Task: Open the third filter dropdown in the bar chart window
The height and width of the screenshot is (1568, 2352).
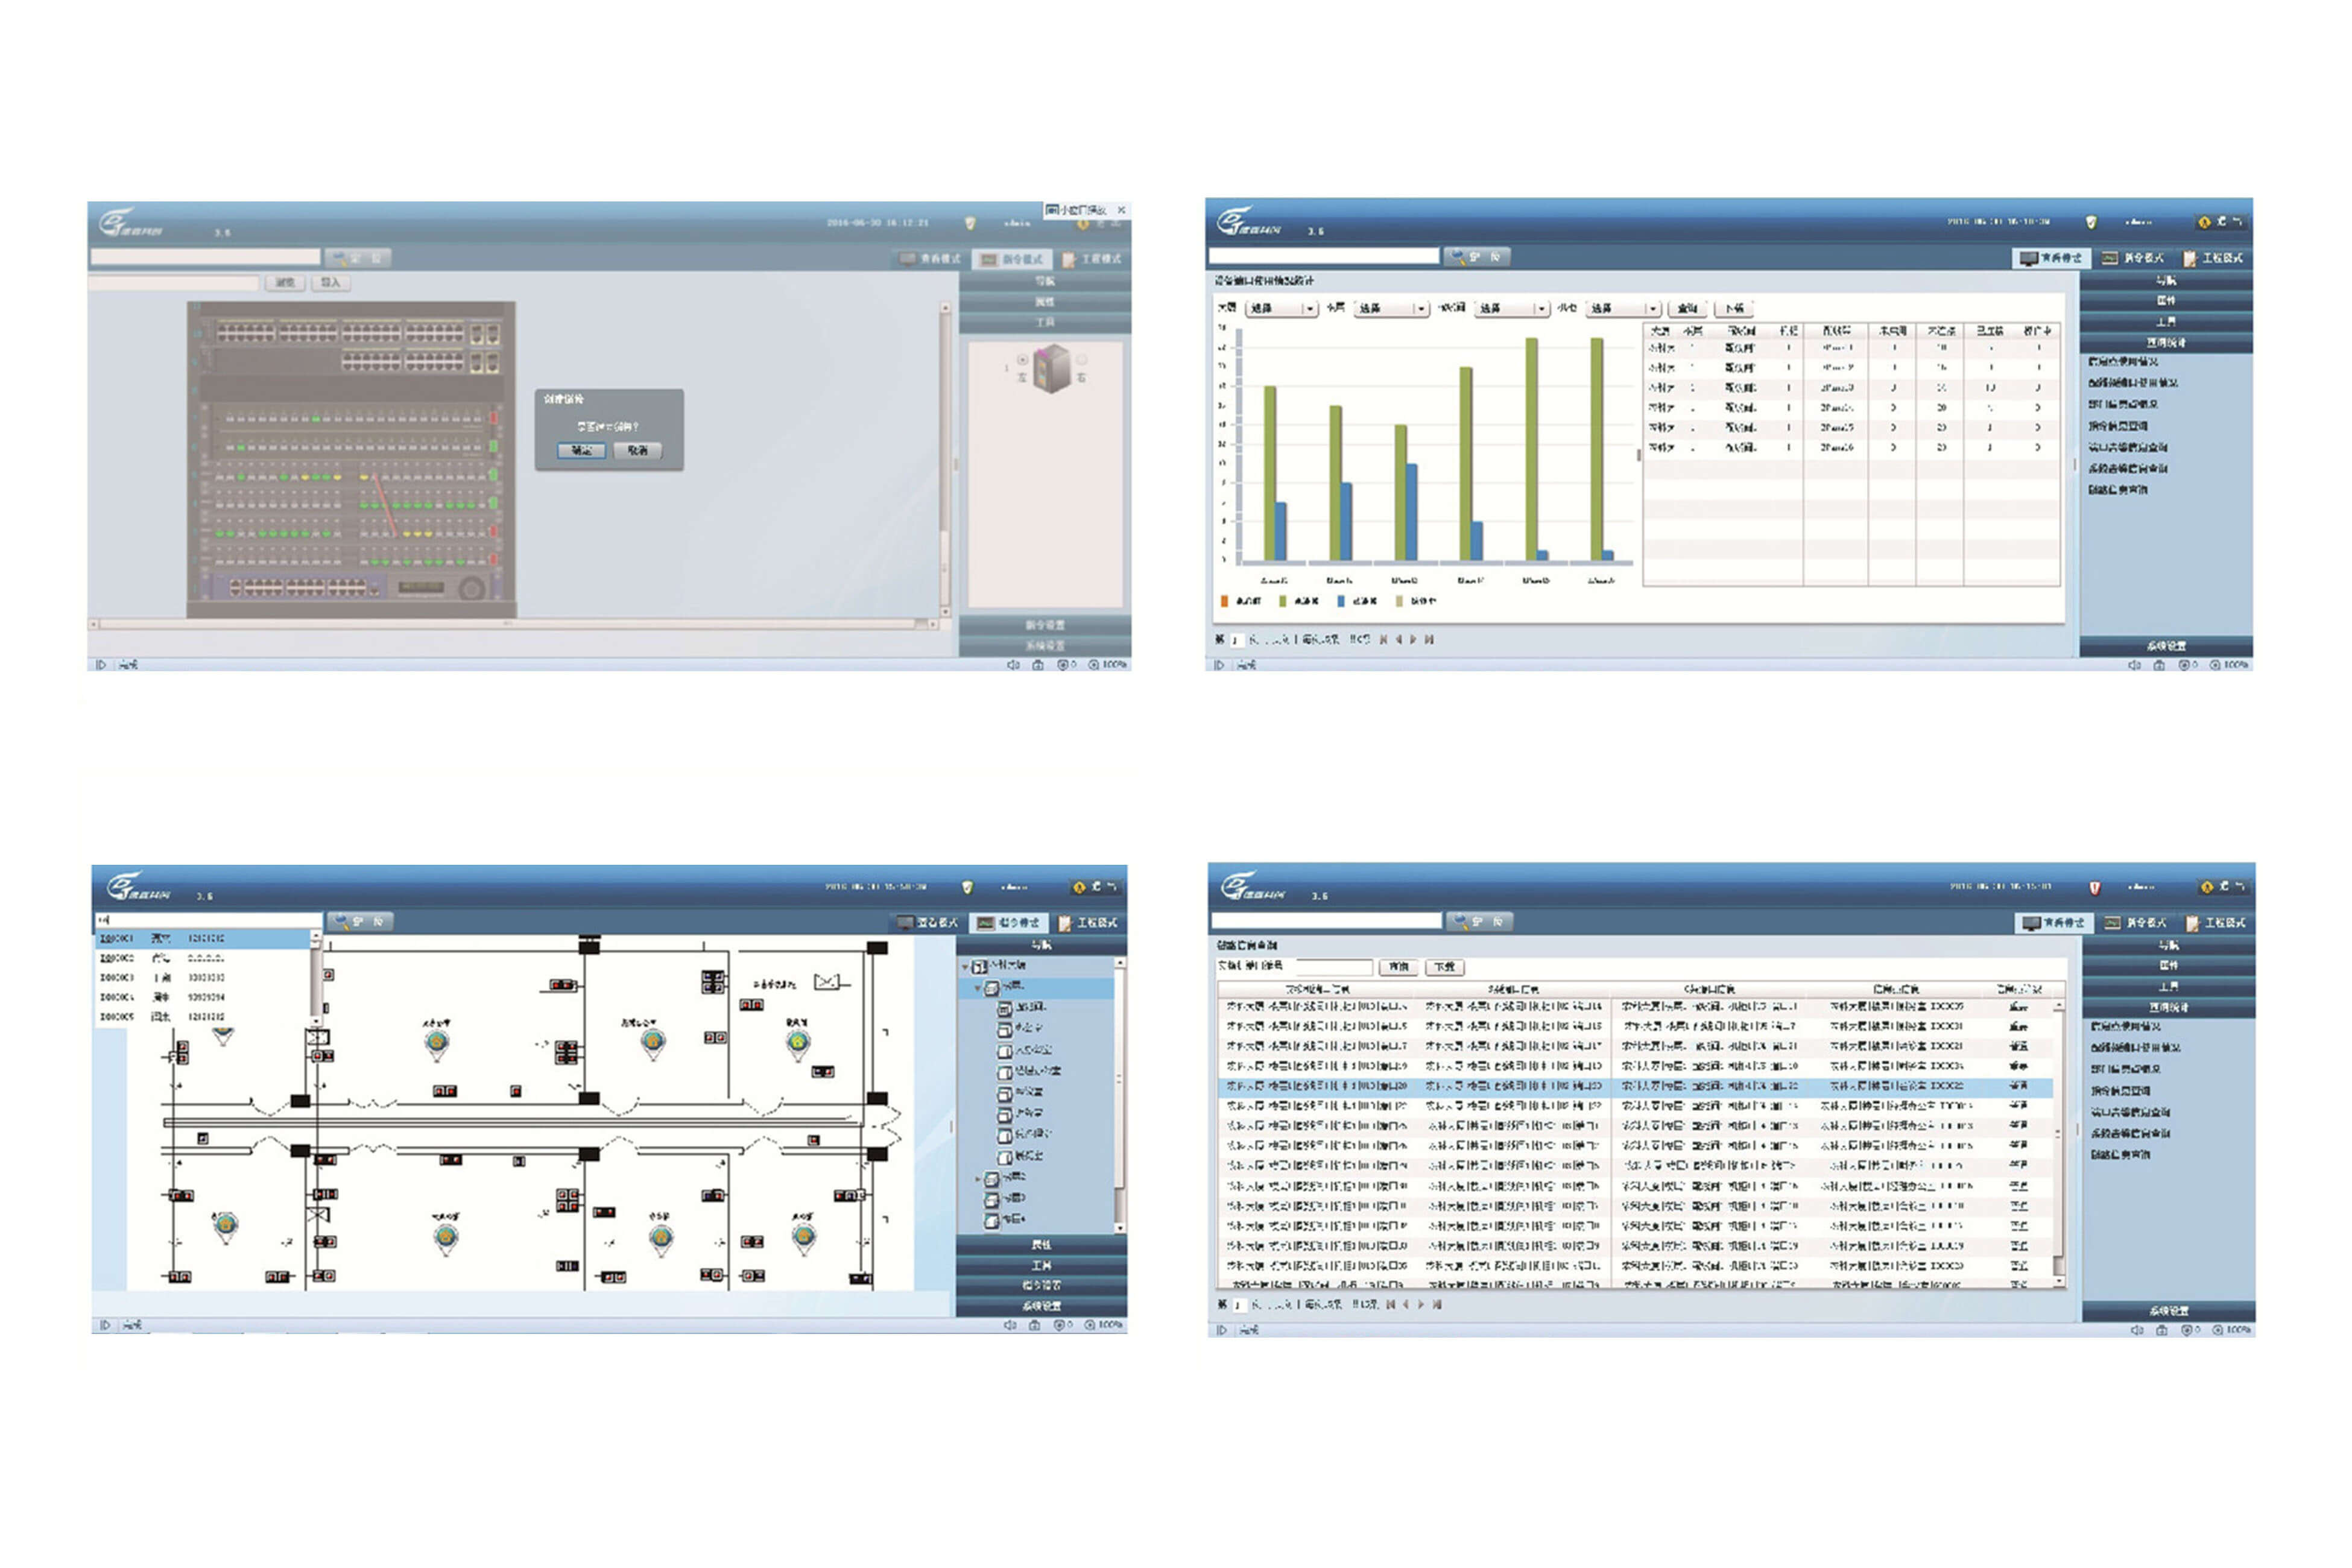Action: pyautogui.click(x=1513, y=308)
